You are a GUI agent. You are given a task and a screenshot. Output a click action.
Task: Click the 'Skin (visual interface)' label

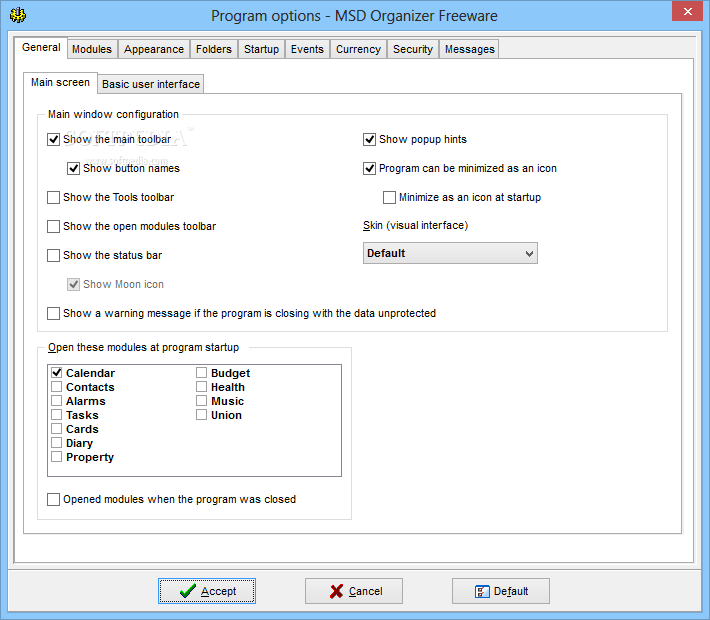point(415,226)
